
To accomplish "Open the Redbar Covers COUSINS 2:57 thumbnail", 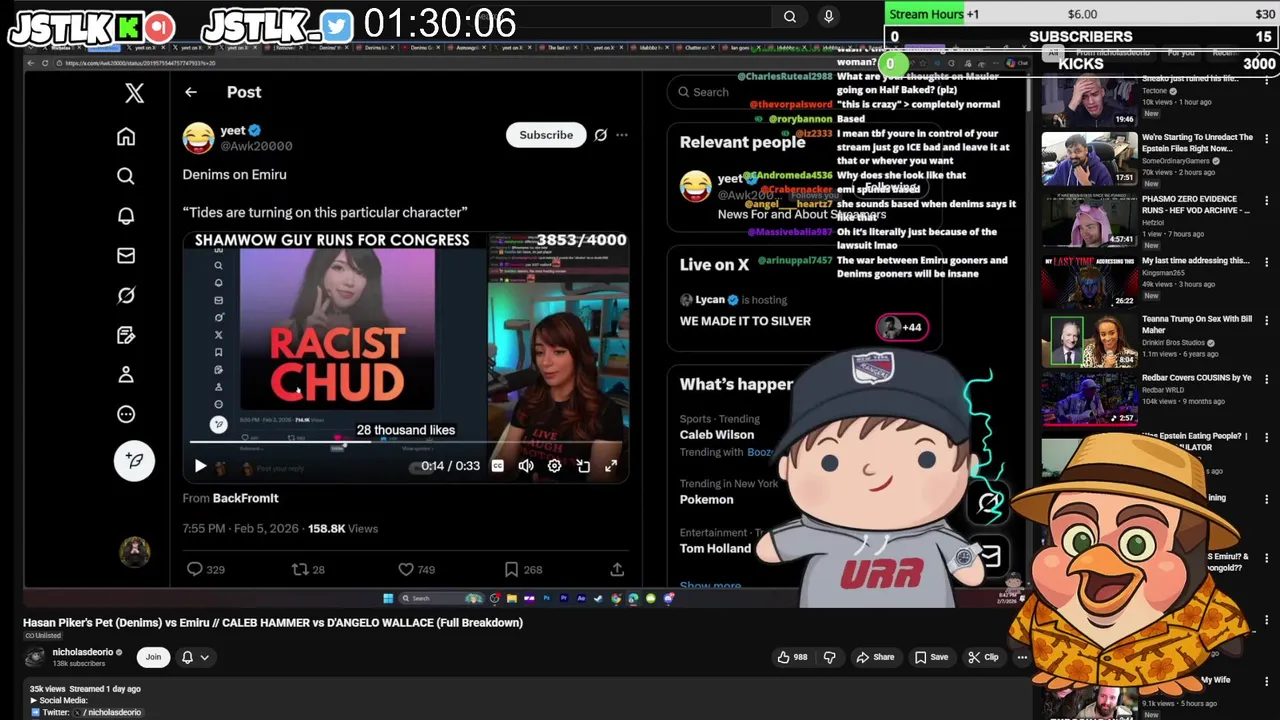I will click(1089, 399).
